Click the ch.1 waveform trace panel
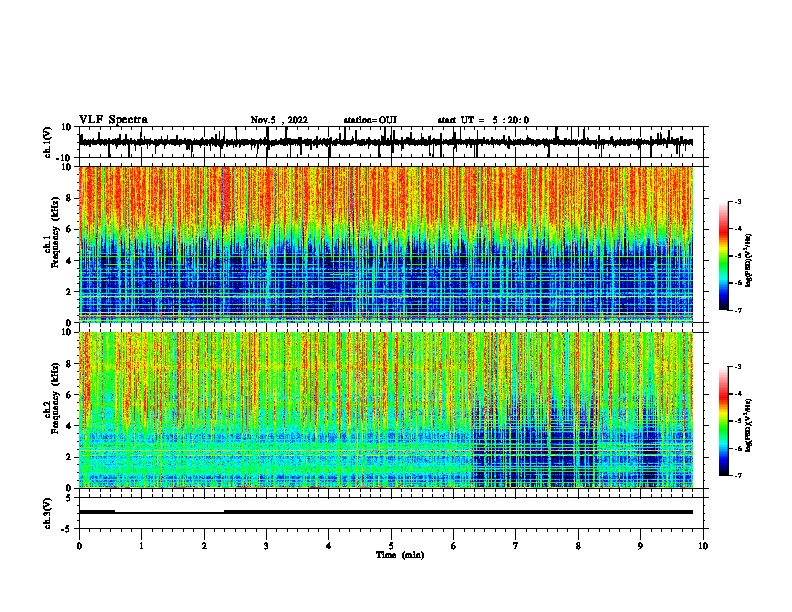 tap(391, 142)
